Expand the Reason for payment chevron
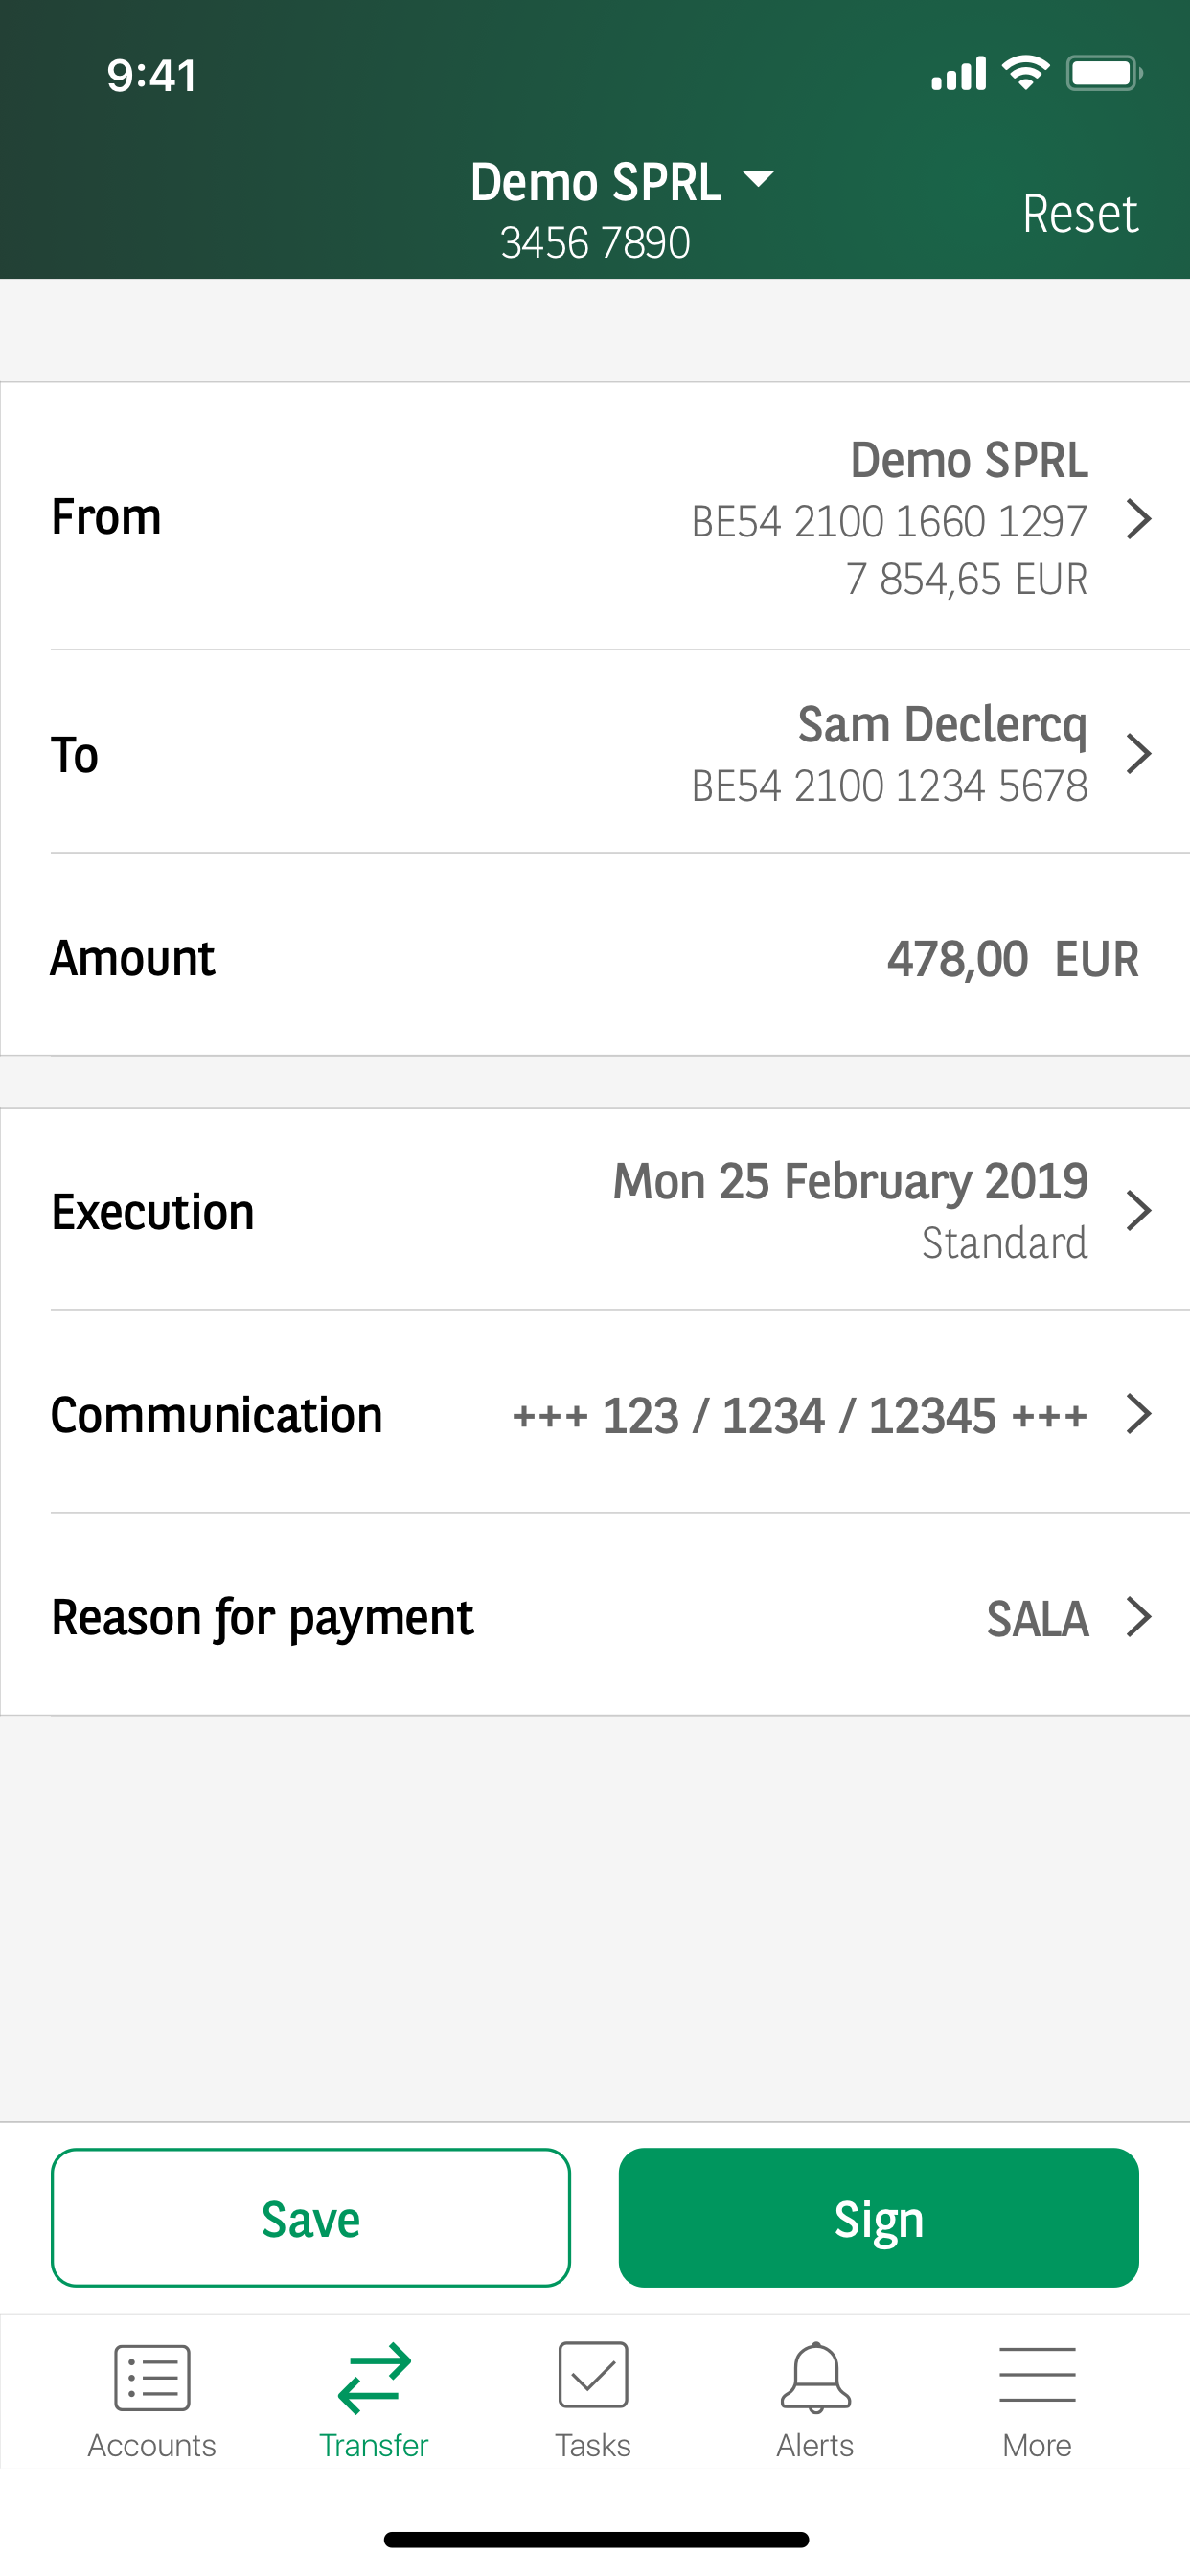The height and width of the screenshot is (2576, 1190). click(x=1138, y=1617)
